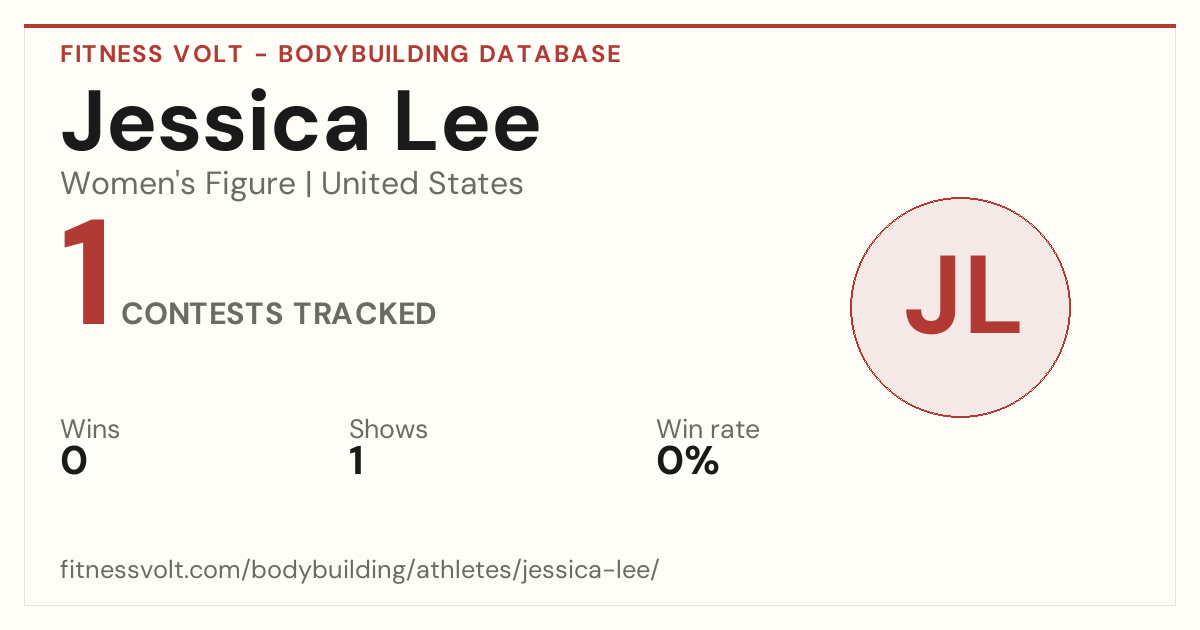Image resolution: width=1200 pixels, height=630 pixels.
Task: Select the Wins value of 0
Action: pyautogui.click(x=74, y=461)
